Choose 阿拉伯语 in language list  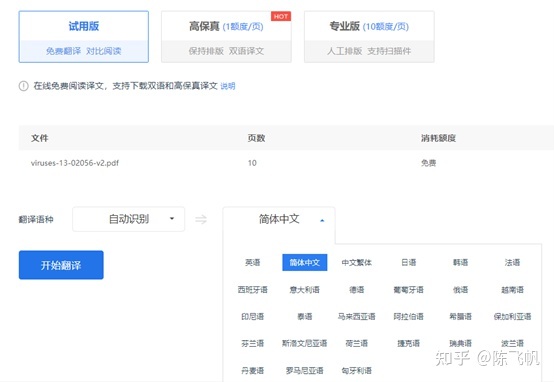pyautogui.click(x=408, y=316)
